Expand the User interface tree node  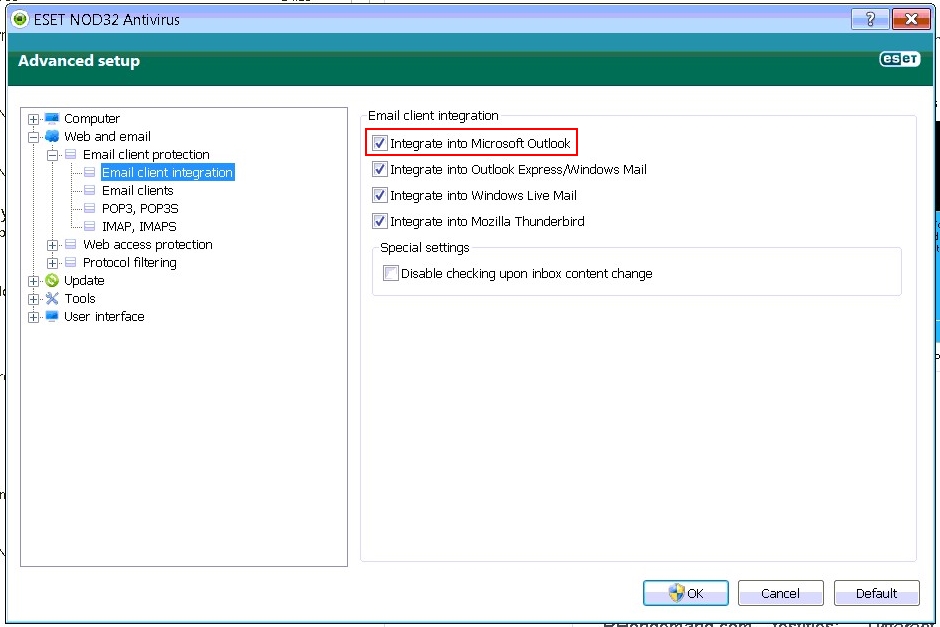(34, 317)
